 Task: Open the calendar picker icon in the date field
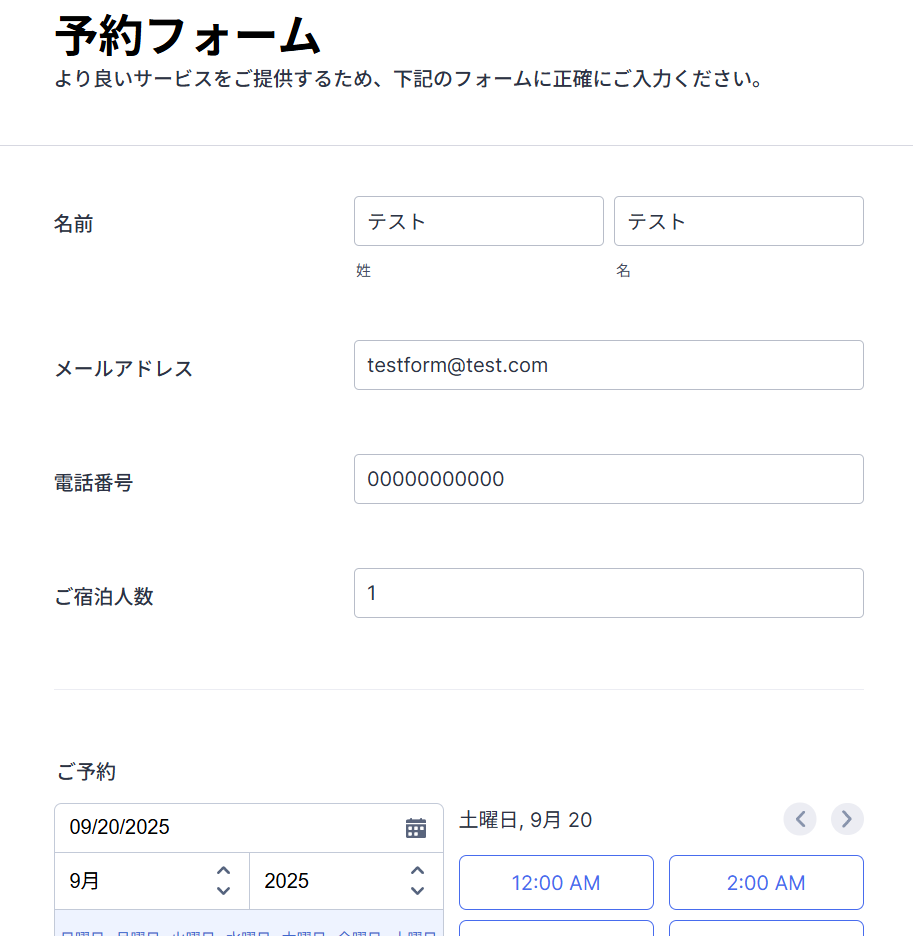[x=416, y=828]
